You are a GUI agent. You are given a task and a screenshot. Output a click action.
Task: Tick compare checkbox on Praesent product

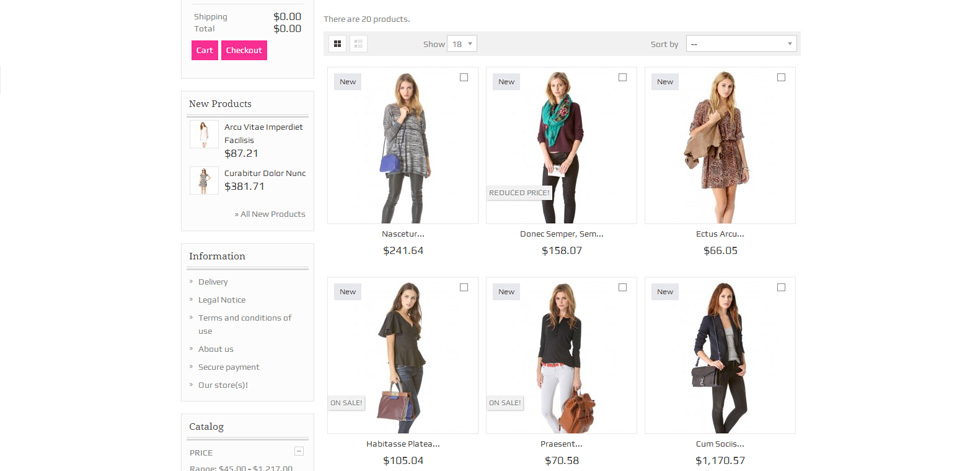tap(622, 287)
